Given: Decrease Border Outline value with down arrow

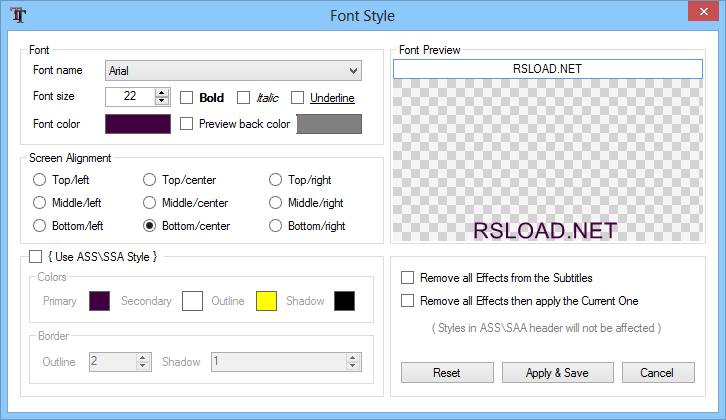Looking at the screenshot, I should (143, 366).
